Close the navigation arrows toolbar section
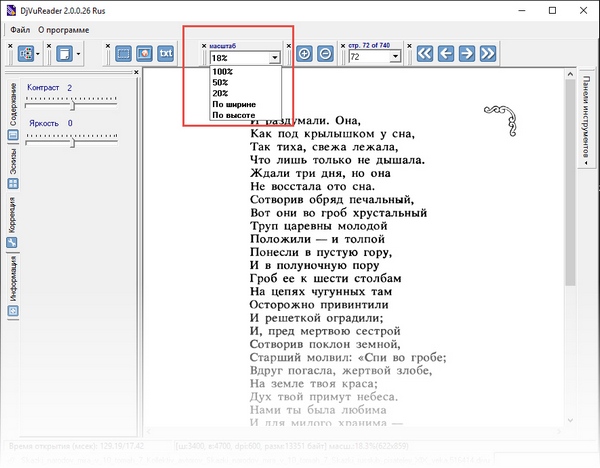This screenshot has height=468, width=600. (409, 46)
